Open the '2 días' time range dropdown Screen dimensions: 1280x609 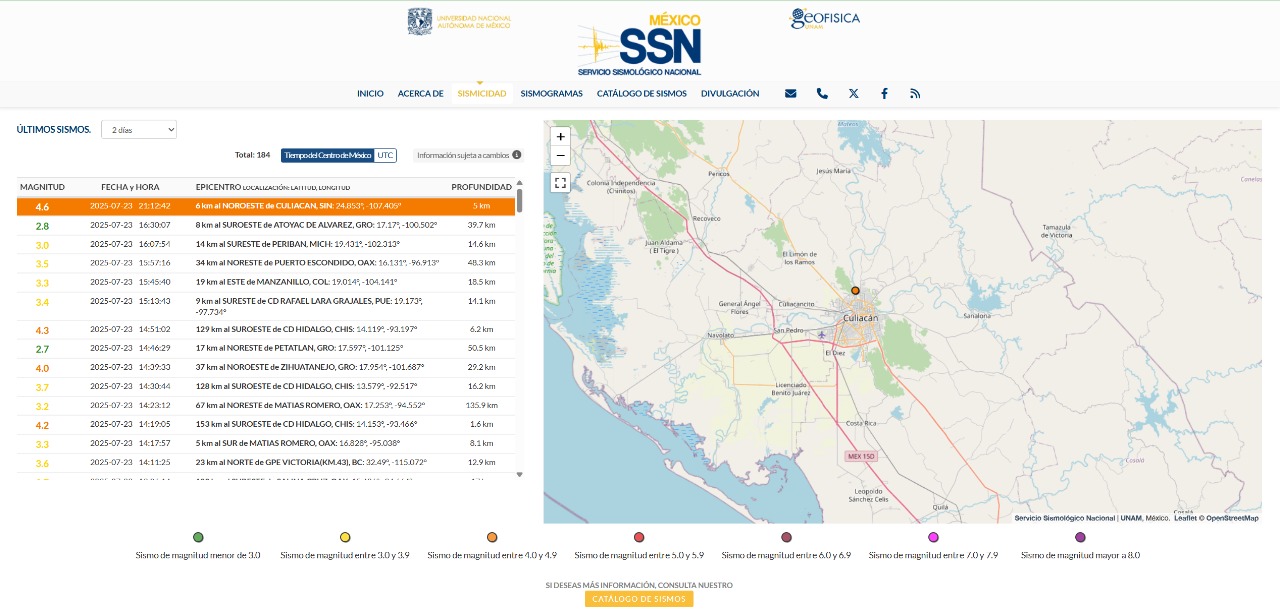click(x=139, y=129)
